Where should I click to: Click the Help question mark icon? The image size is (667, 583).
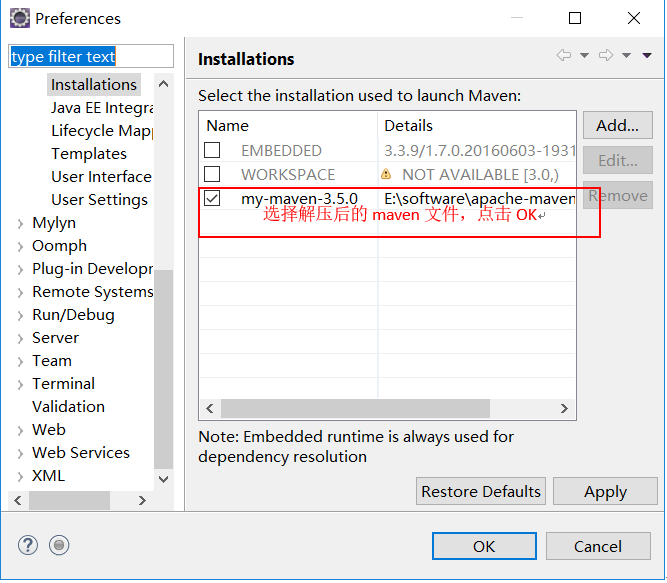[x=28, y=546]
